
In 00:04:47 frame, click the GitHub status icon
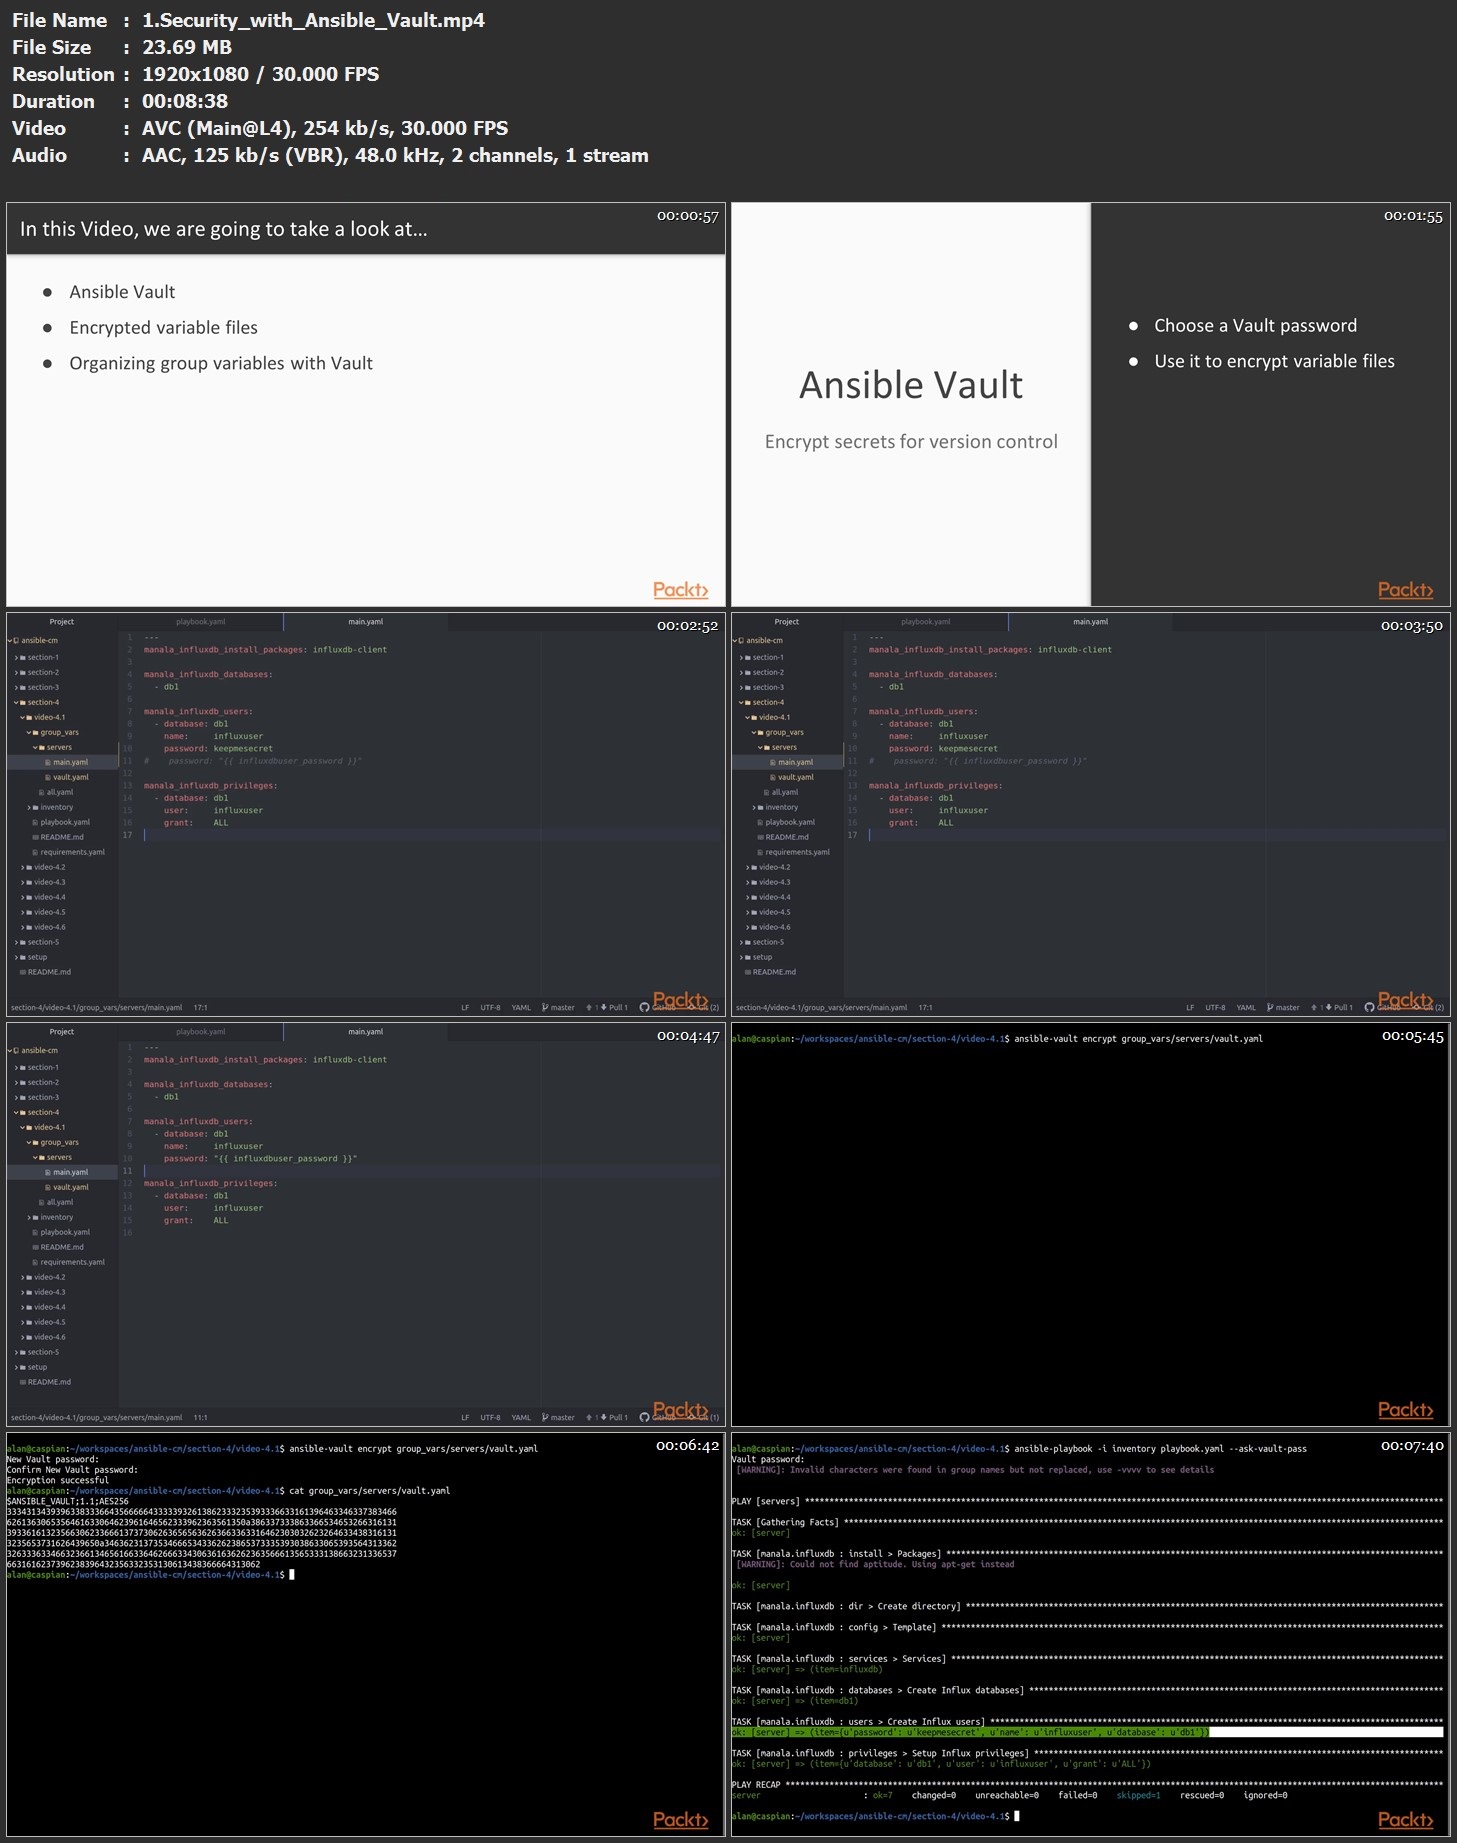[x=644, y=1418]
